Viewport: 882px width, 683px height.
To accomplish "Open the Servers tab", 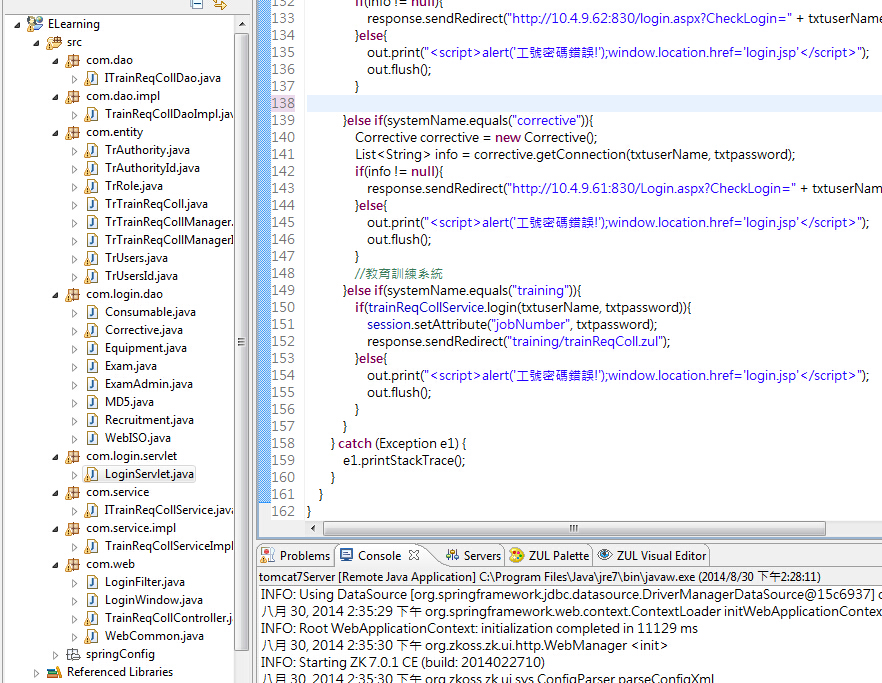I will 473,555.
